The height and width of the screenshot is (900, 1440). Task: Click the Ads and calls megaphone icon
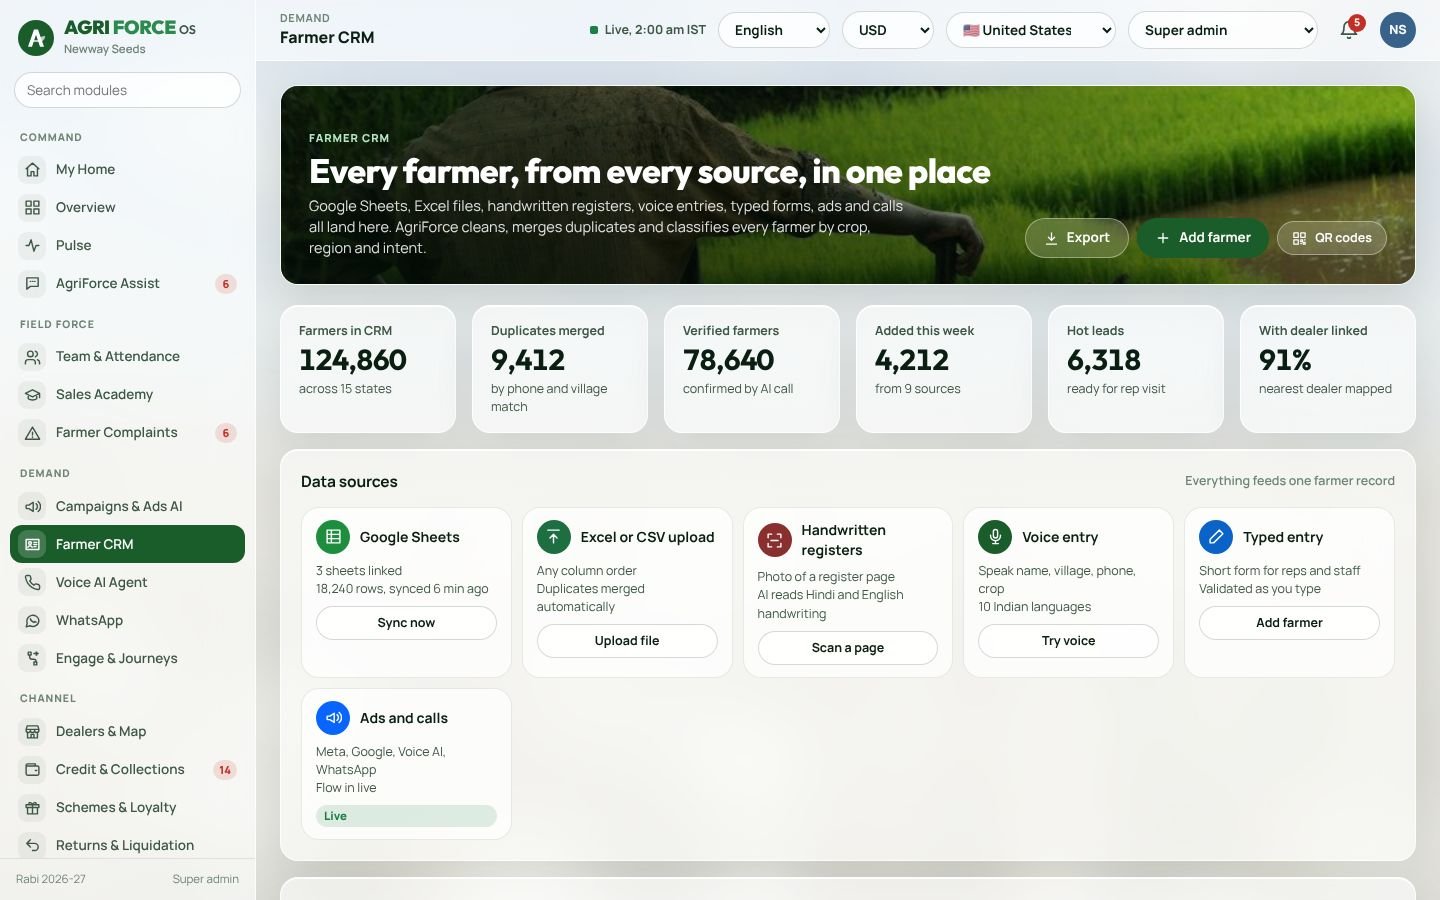tap(333, 718)
